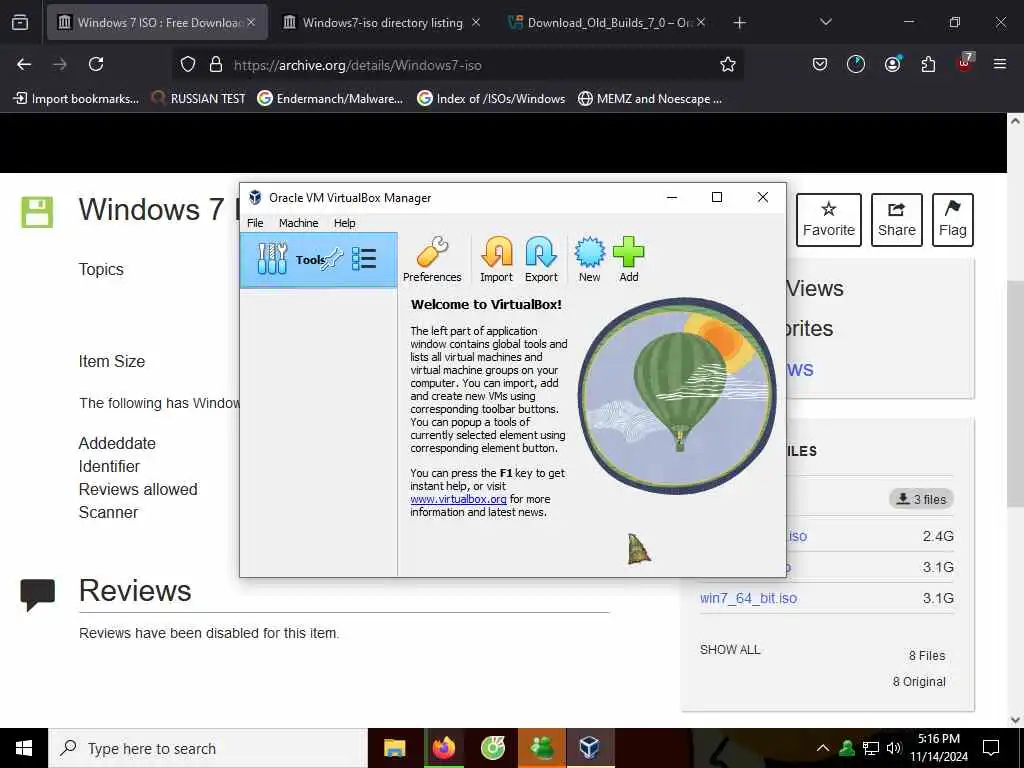Open the Firefox hamburger application menu
1024x768 pixels.
pyautogui.click(x=1000, y=64)
